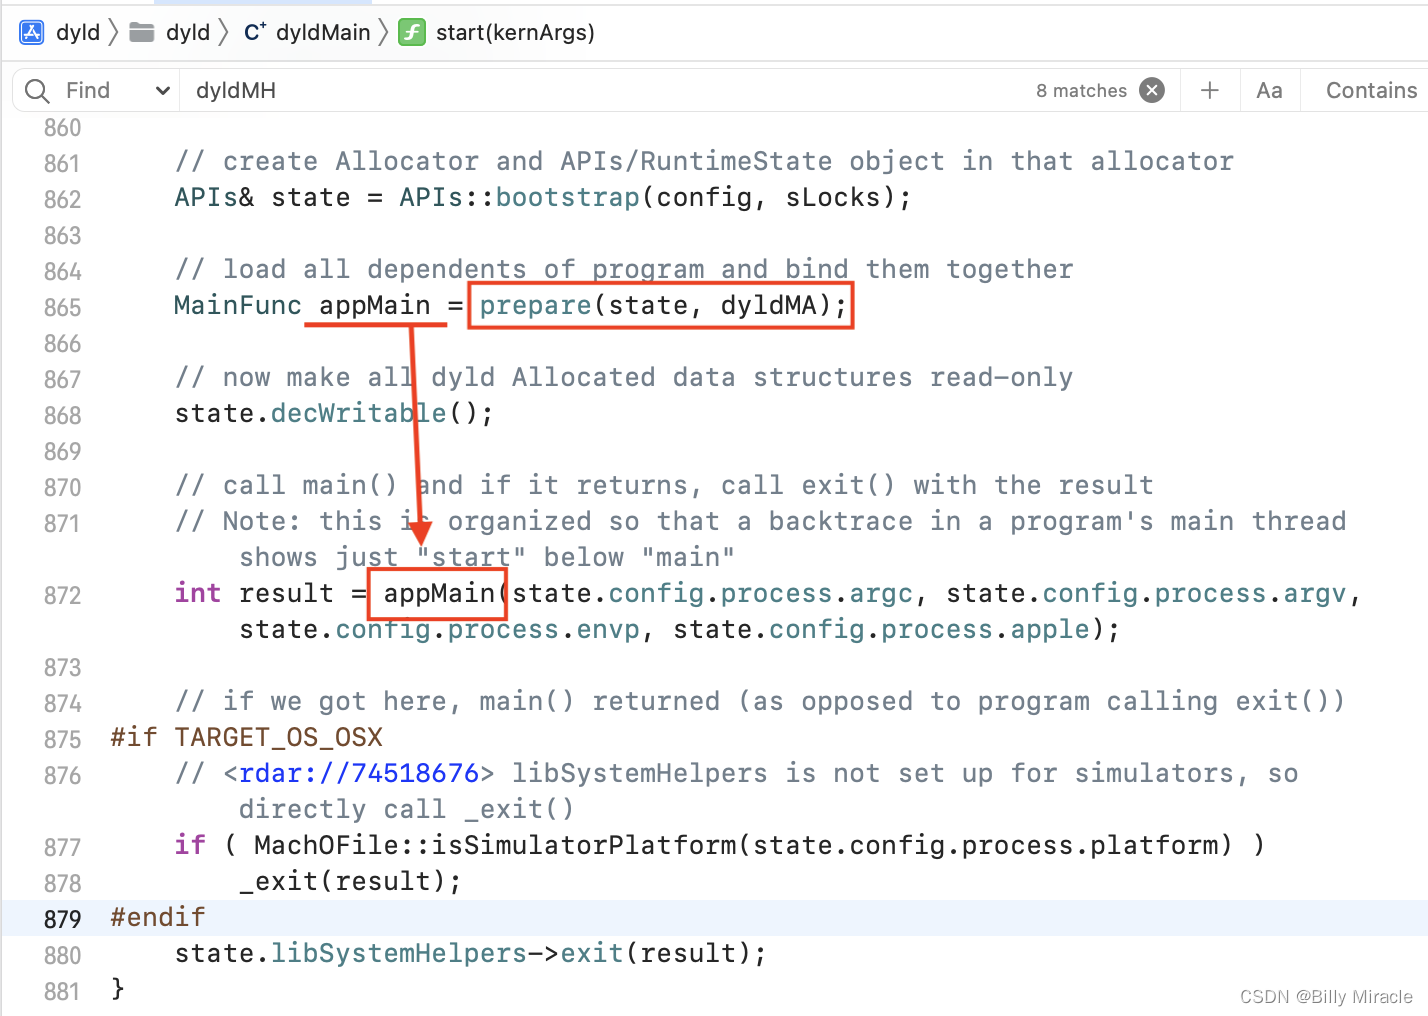Click the magnifying glass search icon
Image resolution: width=1428 pixels, height=1016 pixels.
tap(37, 91)
